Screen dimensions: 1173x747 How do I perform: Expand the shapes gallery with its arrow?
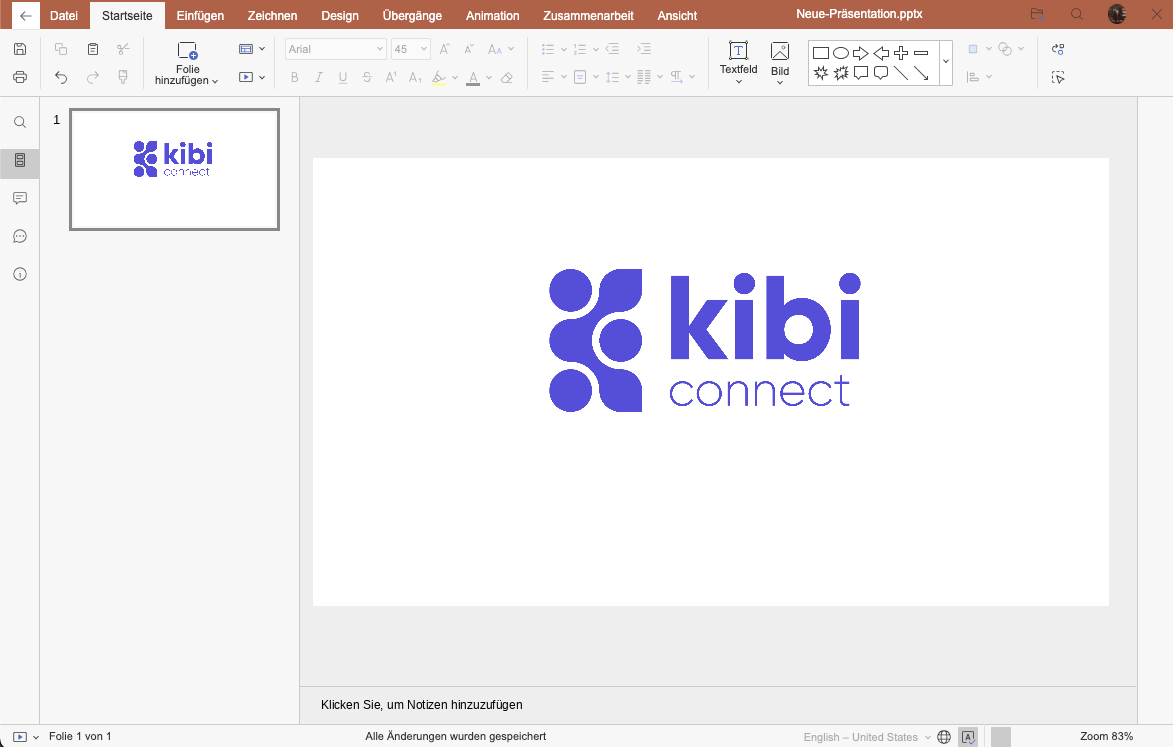pyautogui.click(x=944, y=62)
